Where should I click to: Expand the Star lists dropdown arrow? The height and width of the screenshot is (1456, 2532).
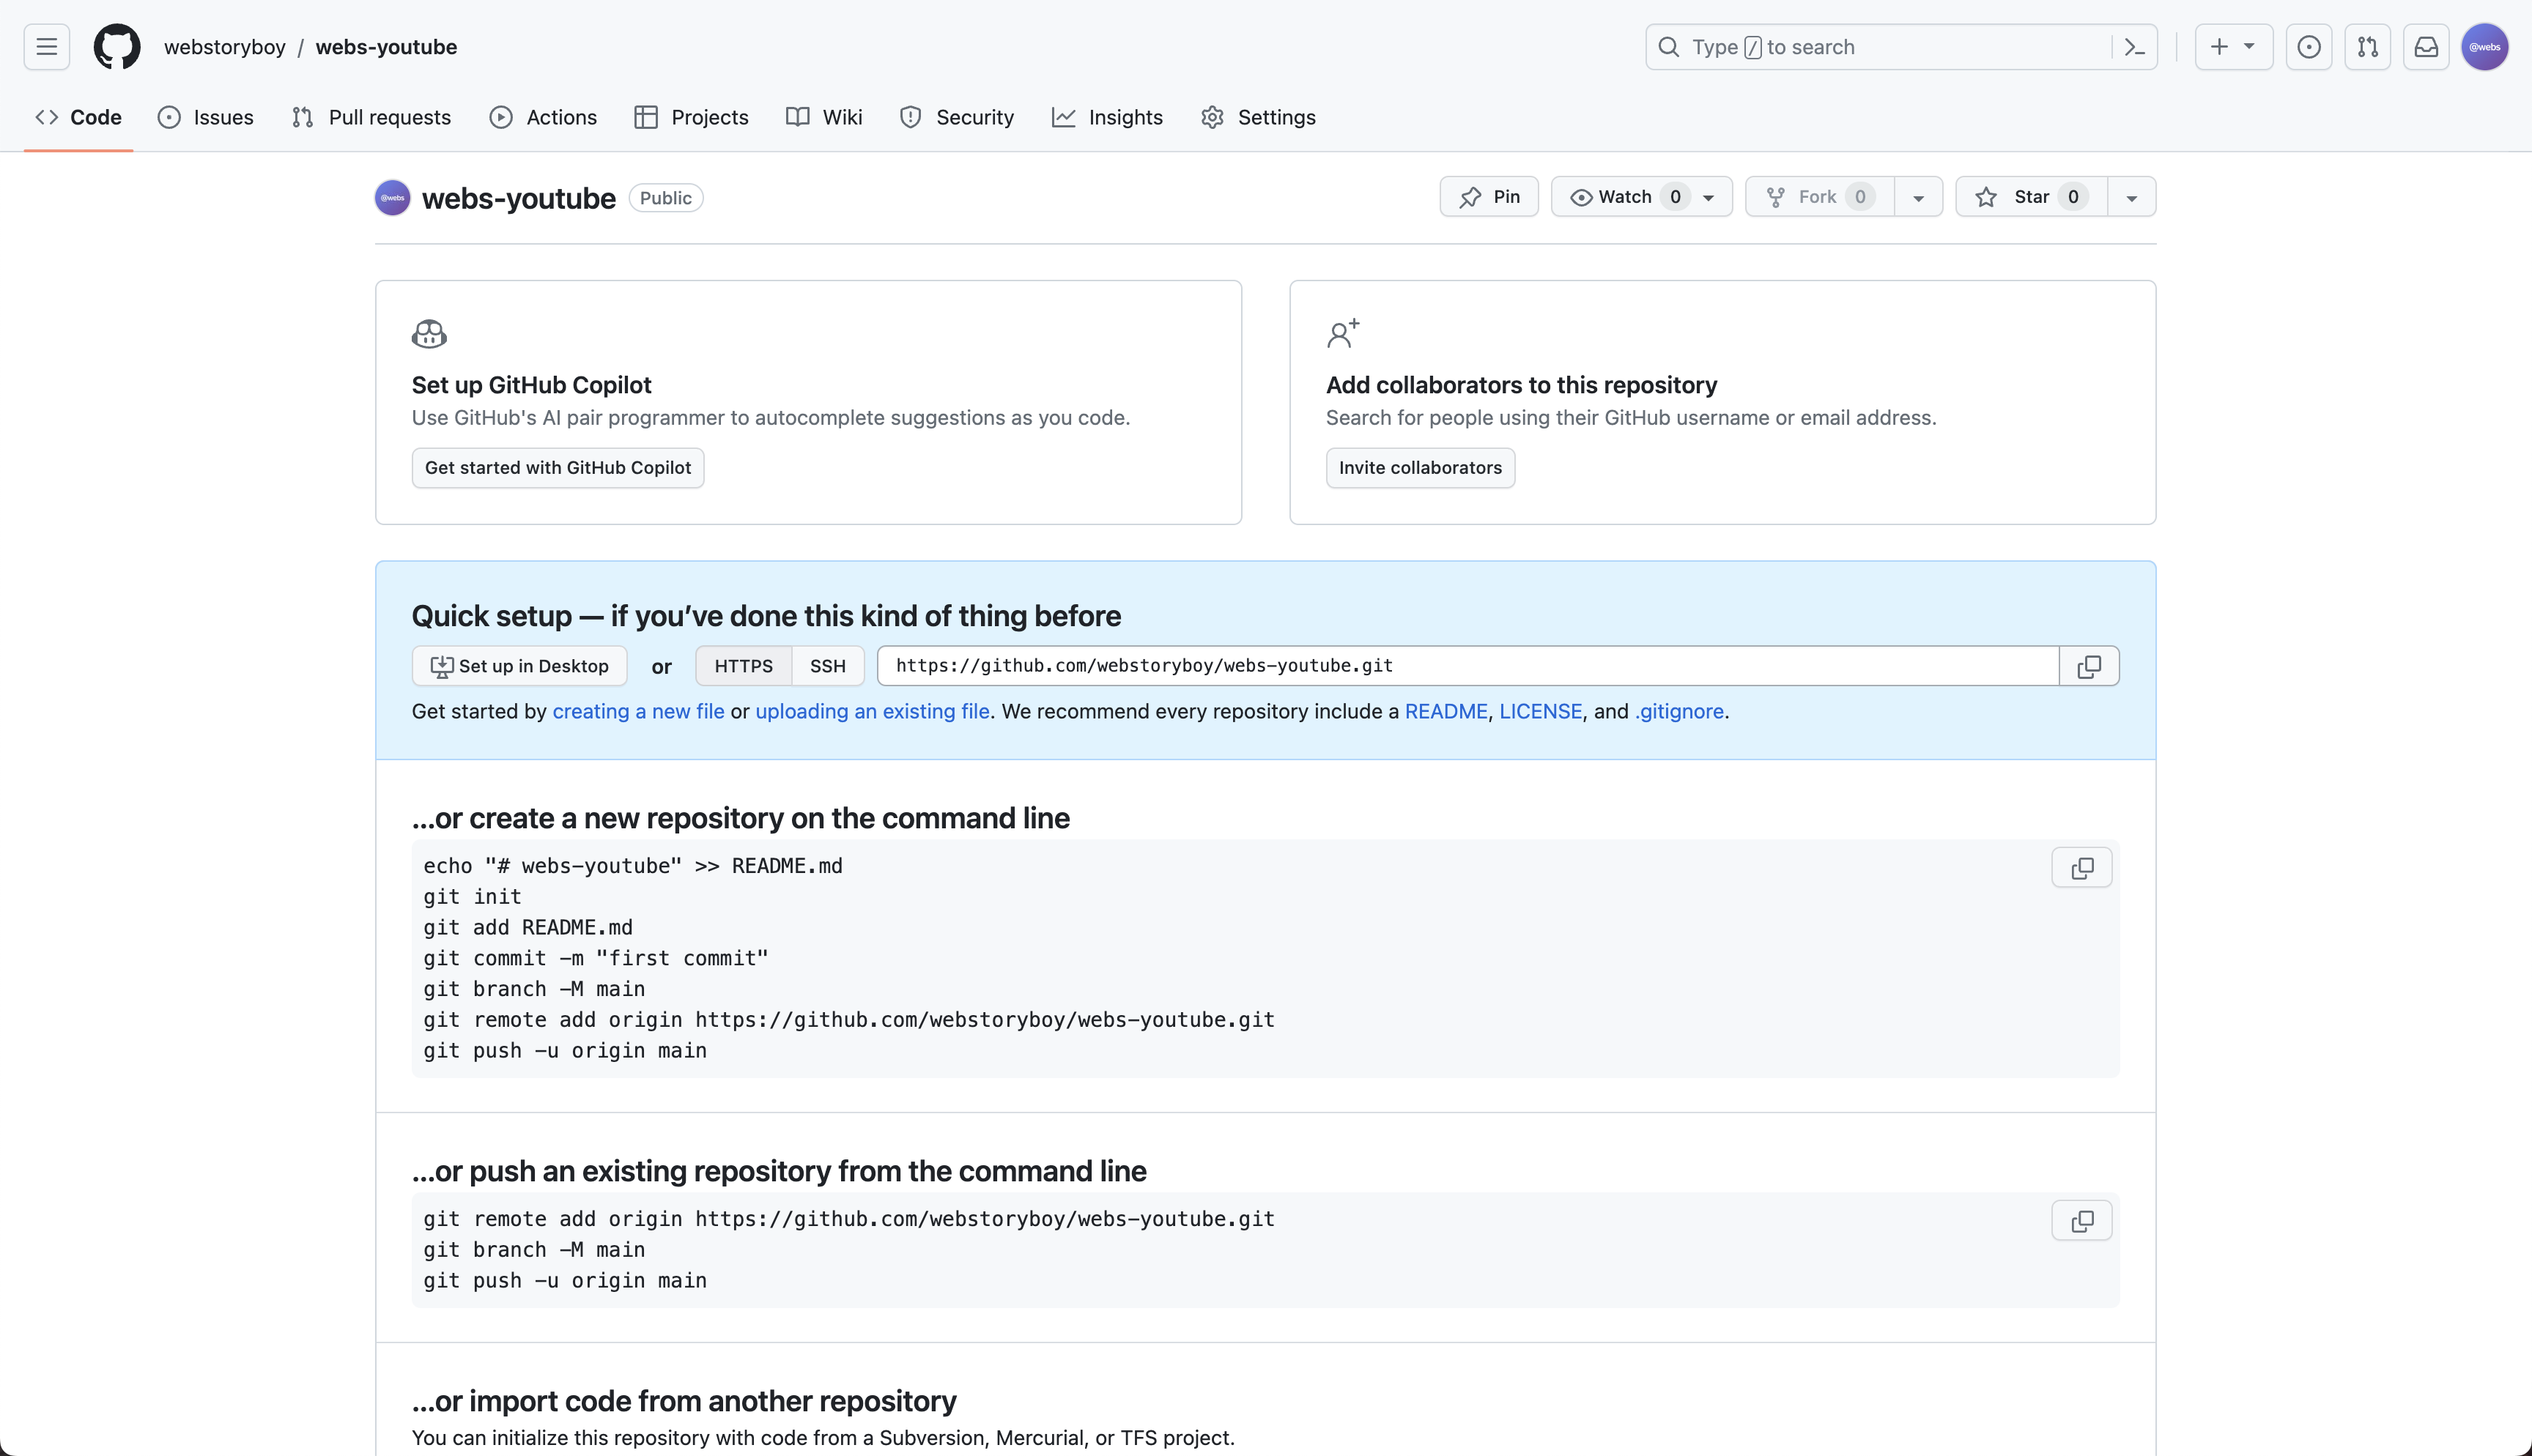click(2131, 197)
